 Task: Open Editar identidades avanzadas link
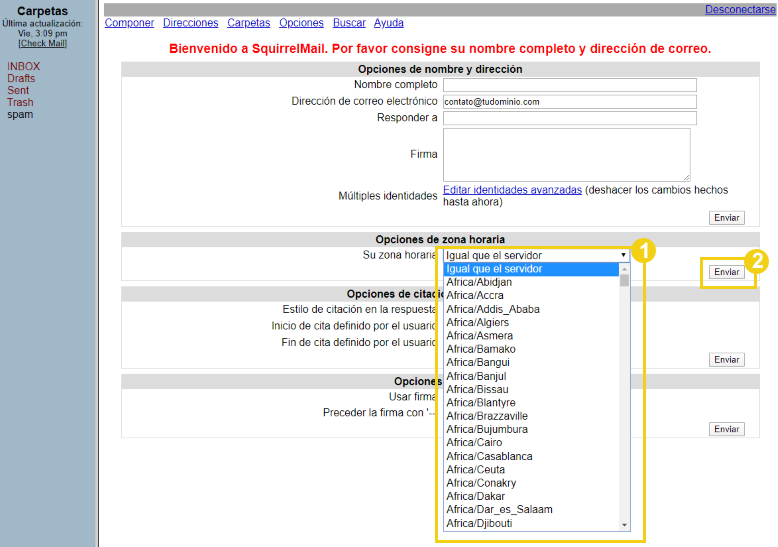(512, 190)
